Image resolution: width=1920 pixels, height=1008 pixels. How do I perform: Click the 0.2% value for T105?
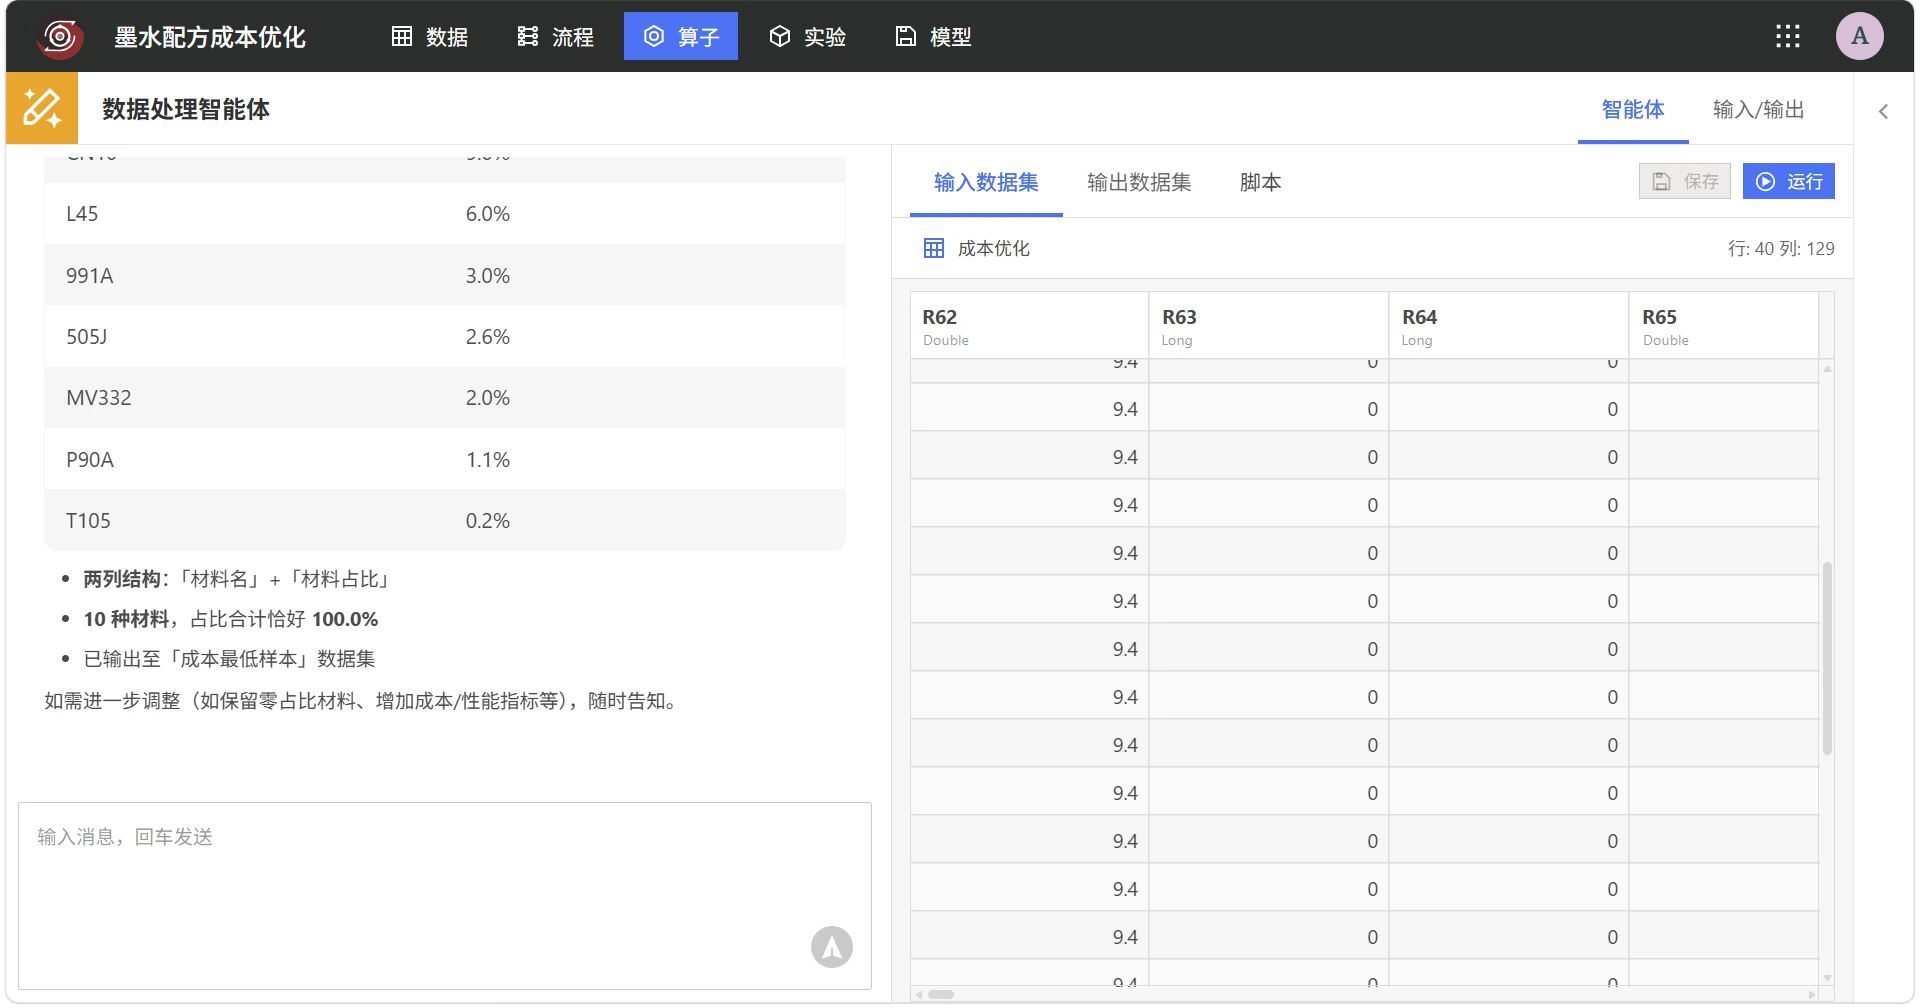pyautogui.click(x=488, y=521)
